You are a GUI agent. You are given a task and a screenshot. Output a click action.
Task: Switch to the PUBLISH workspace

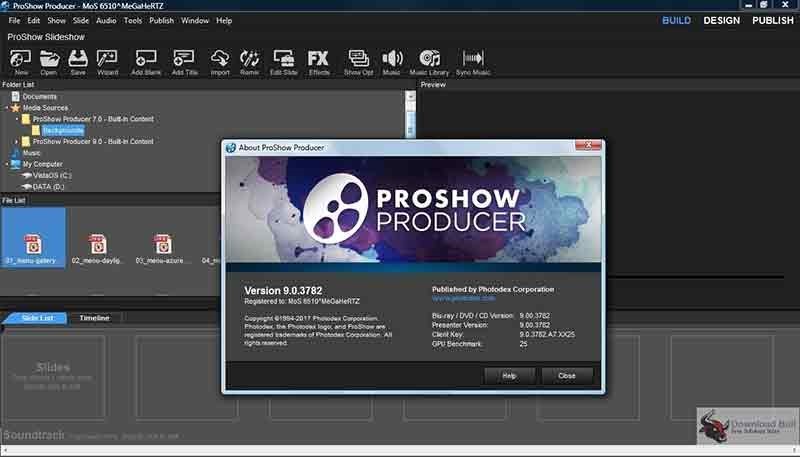click(x=773, y=20)
